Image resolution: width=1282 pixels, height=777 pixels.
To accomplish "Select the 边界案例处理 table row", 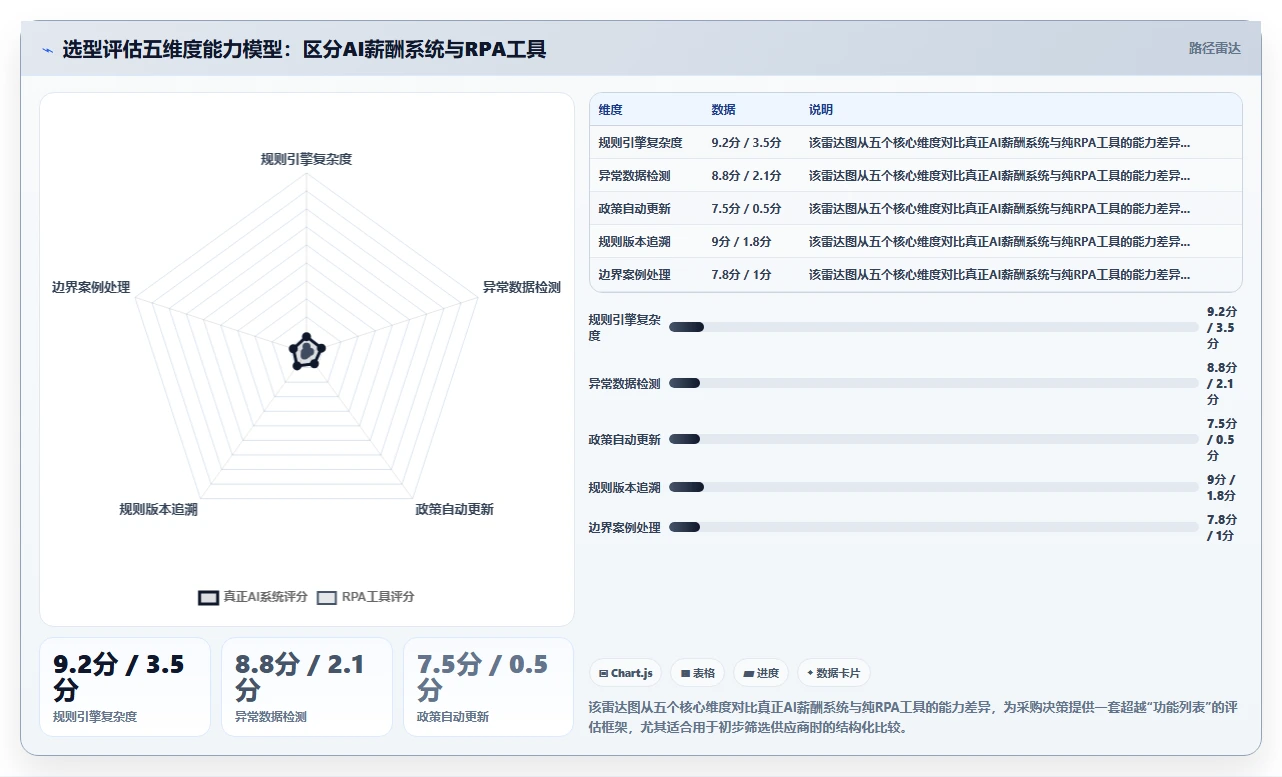I will [915, 275].
